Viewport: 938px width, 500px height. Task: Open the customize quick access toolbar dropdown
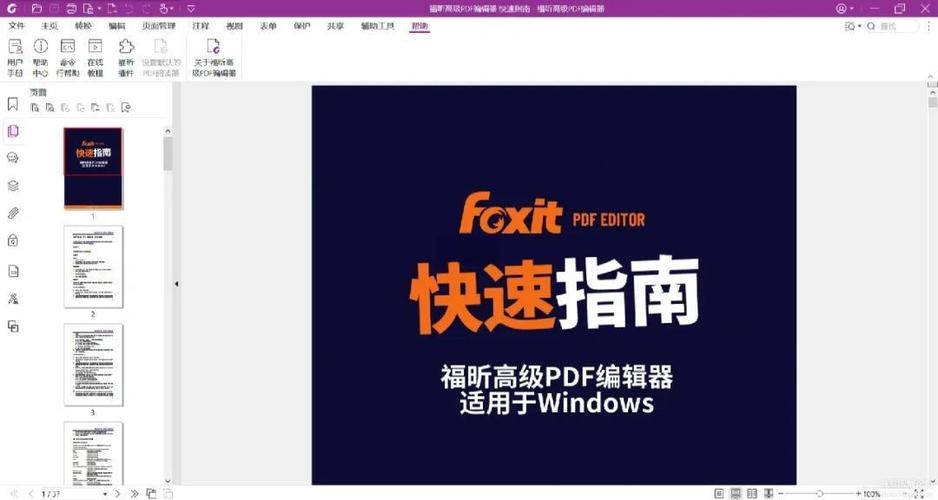pos(191,9)
